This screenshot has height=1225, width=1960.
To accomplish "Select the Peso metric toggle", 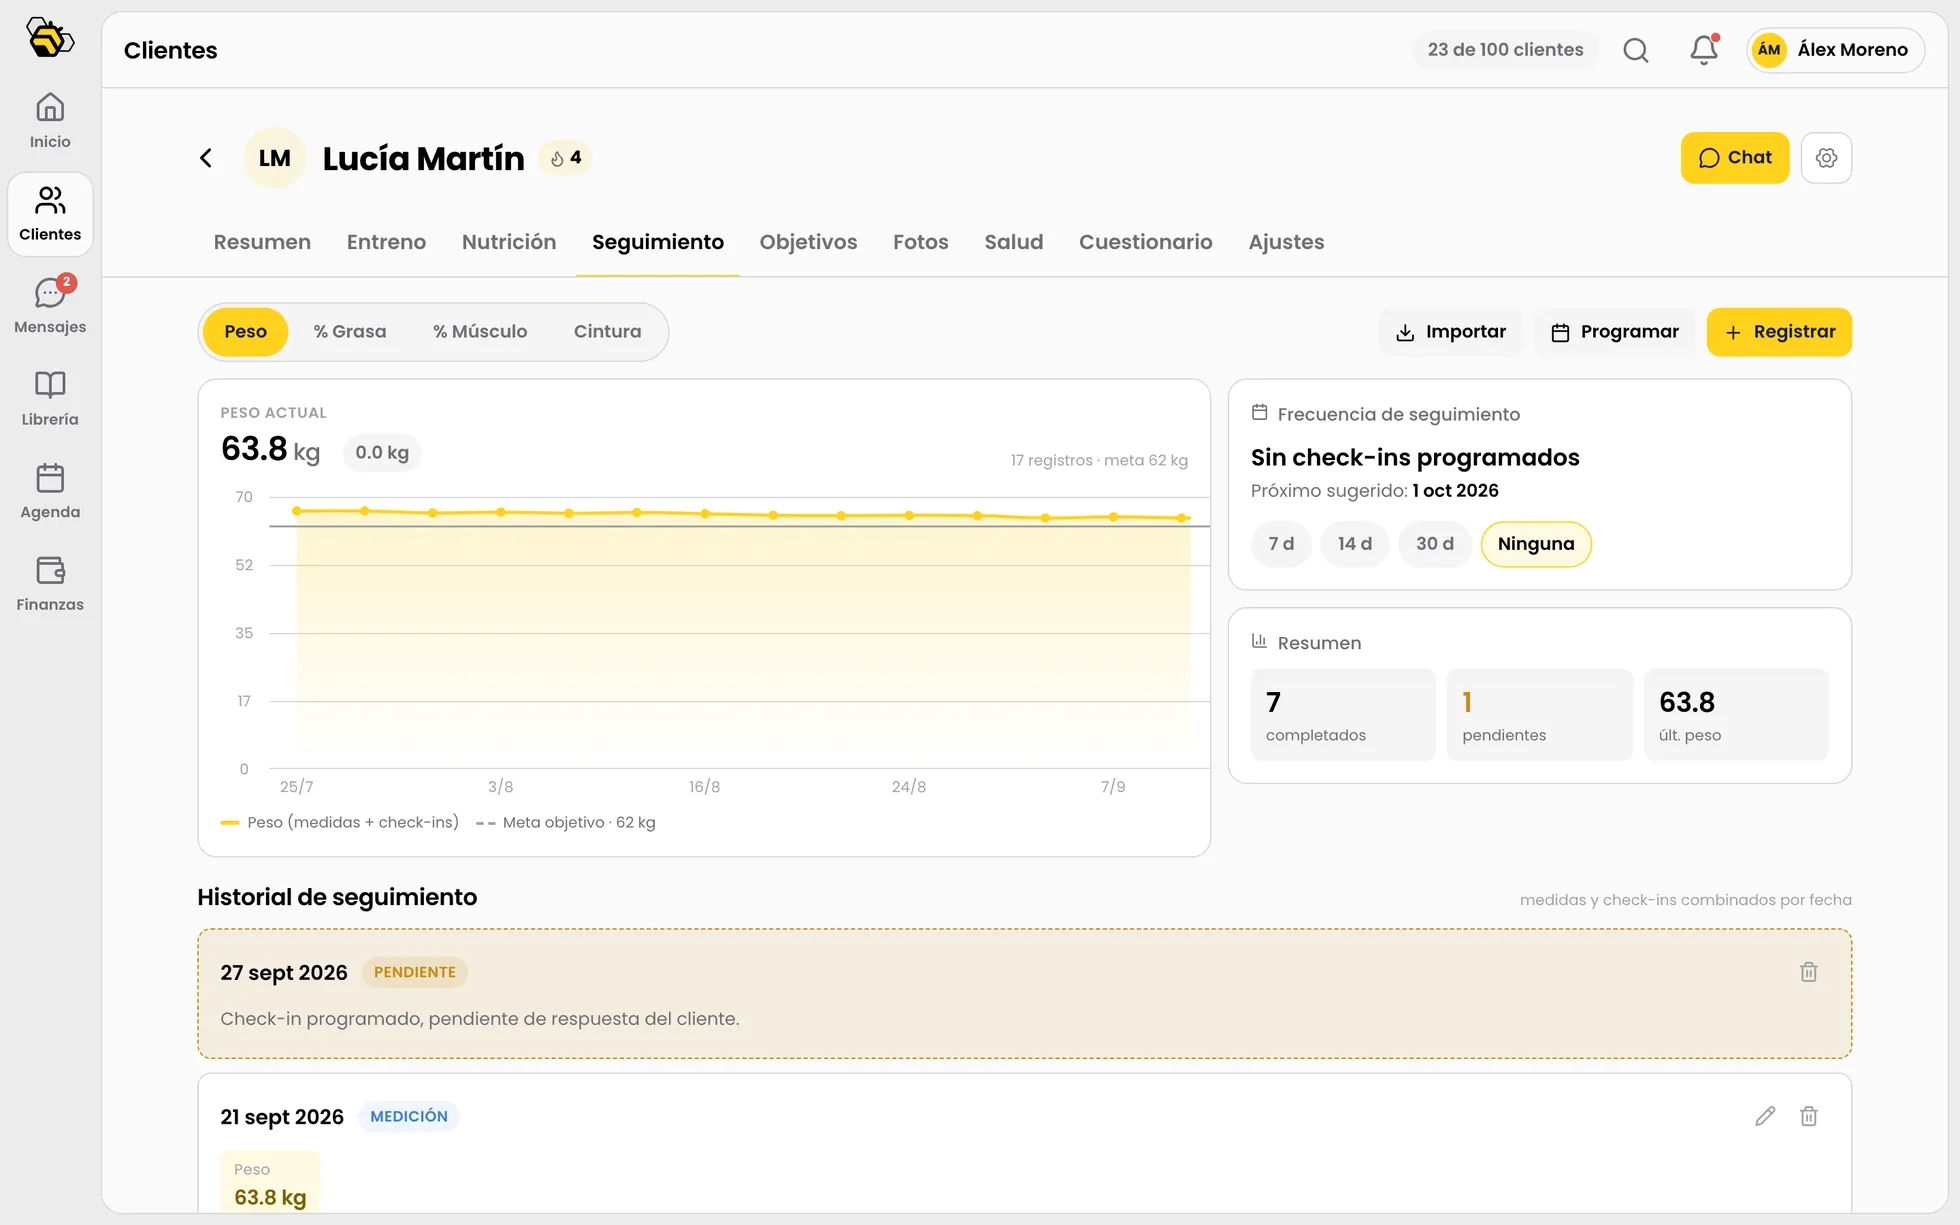I will 245,332.
